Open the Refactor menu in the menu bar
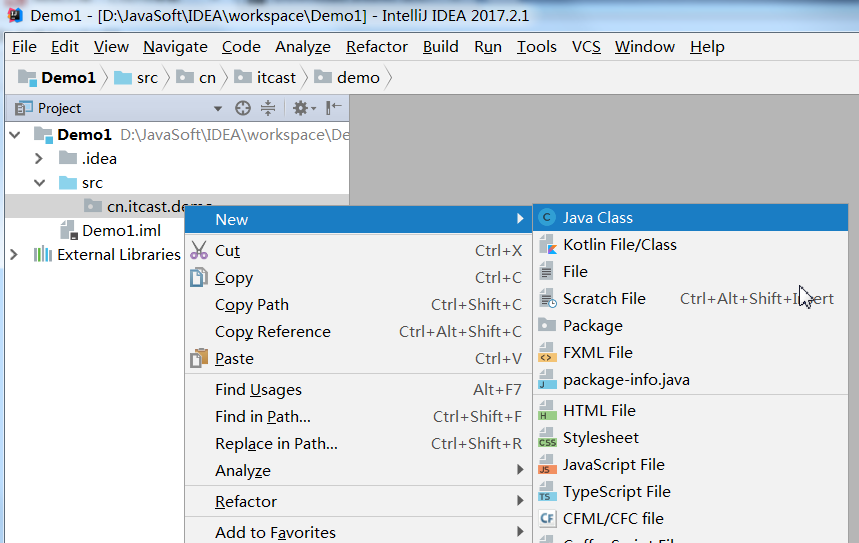 [x=377, y=47]
